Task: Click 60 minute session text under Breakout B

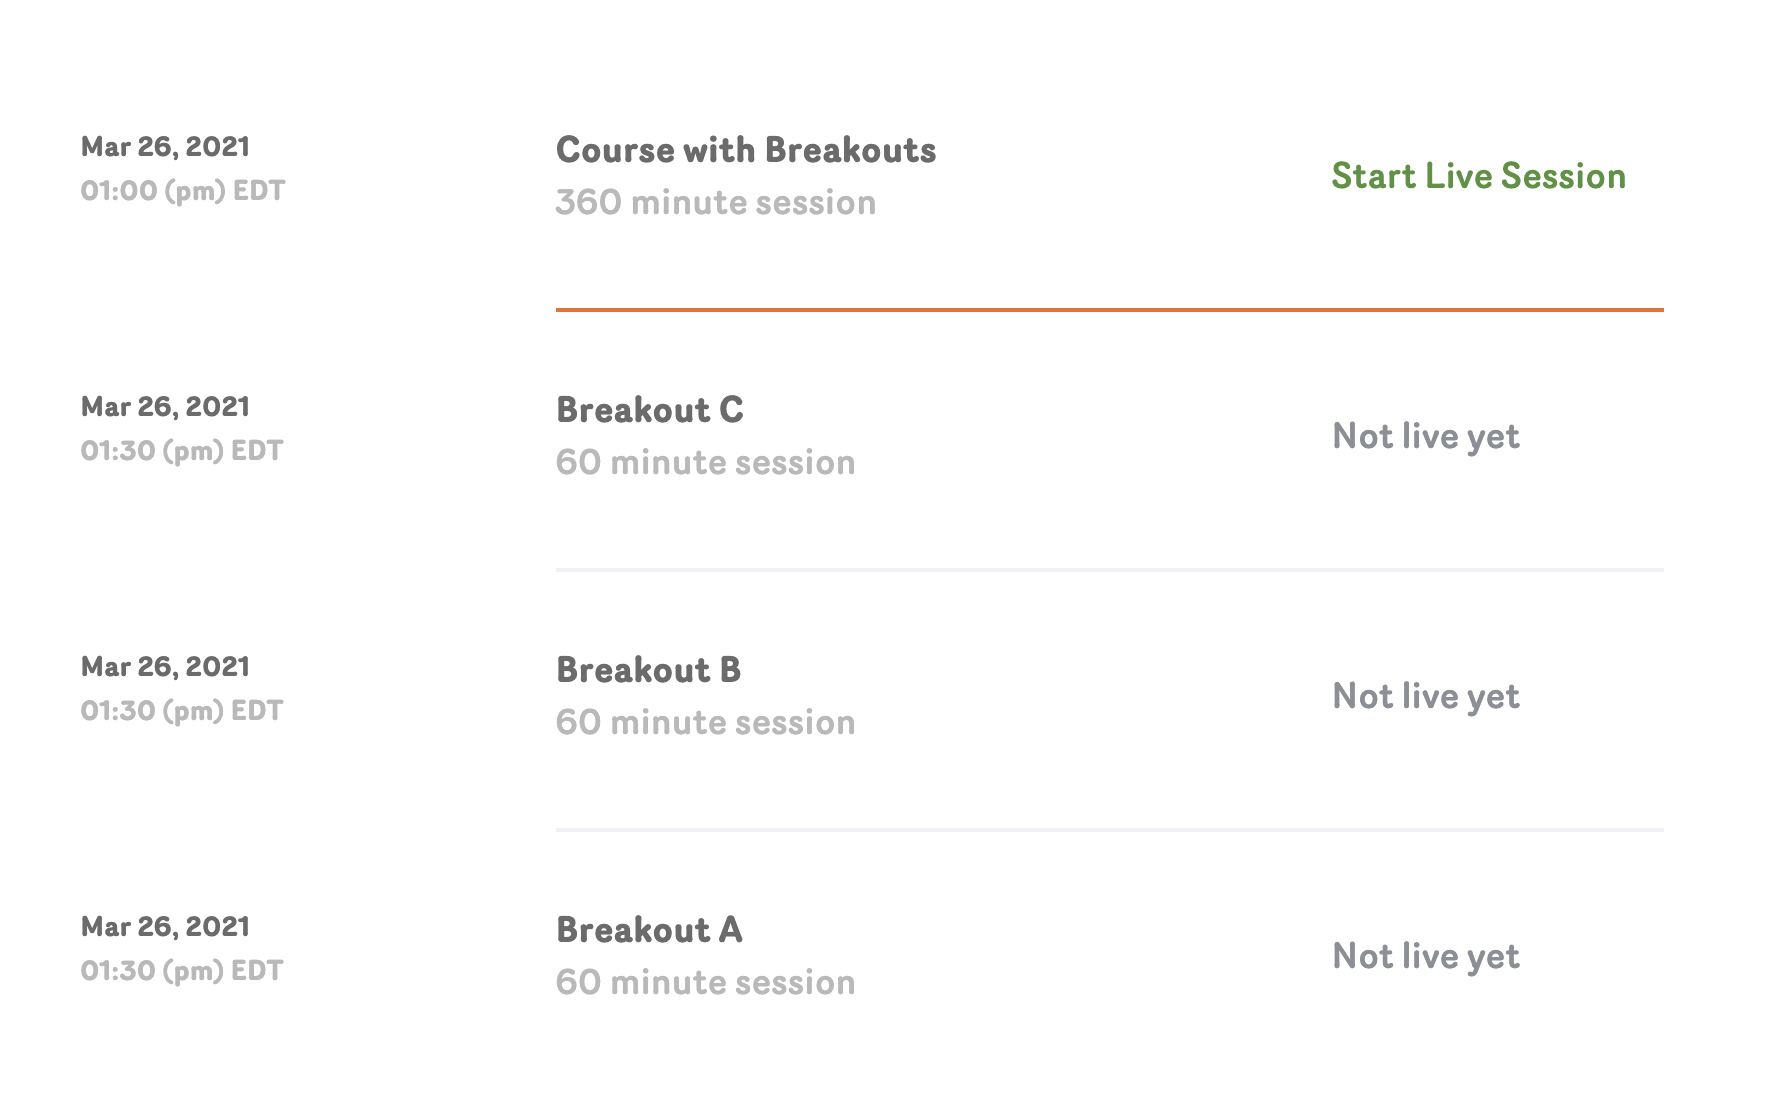Action: (x=705, y=722)
